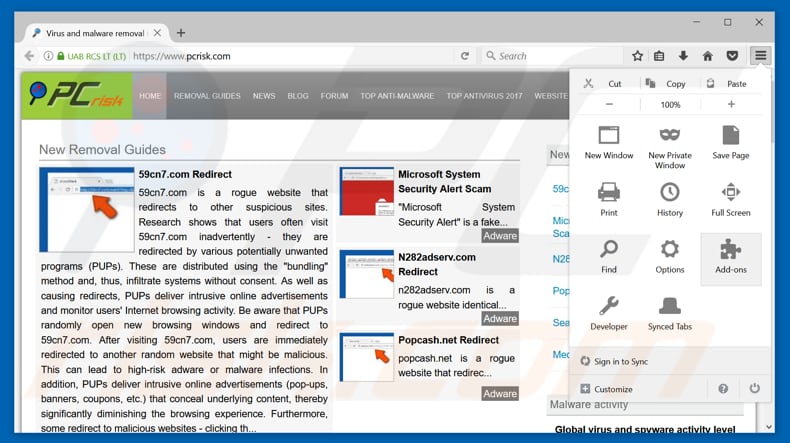Click the N282adserv.com thumbnail

367,274
